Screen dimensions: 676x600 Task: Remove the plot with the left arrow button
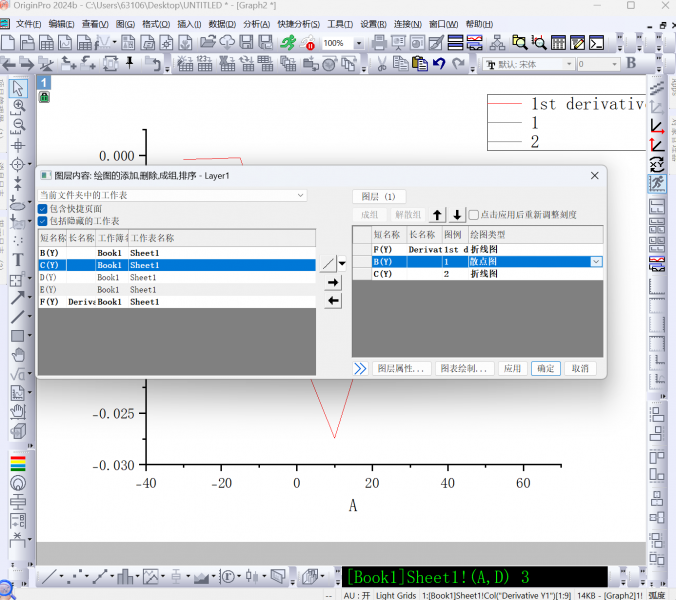(x=333, y=301)
